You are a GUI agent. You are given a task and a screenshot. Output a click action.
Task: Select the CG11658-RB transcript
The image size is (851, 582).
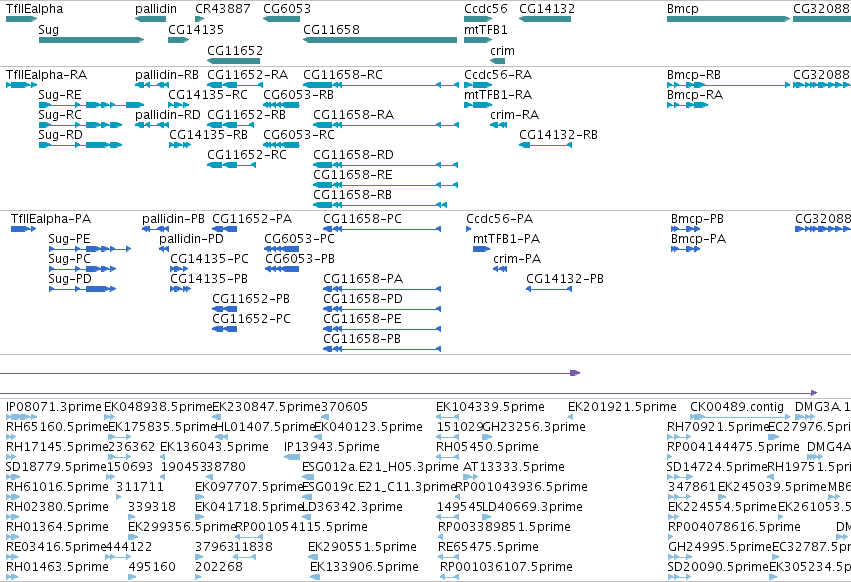coord(380,205)
